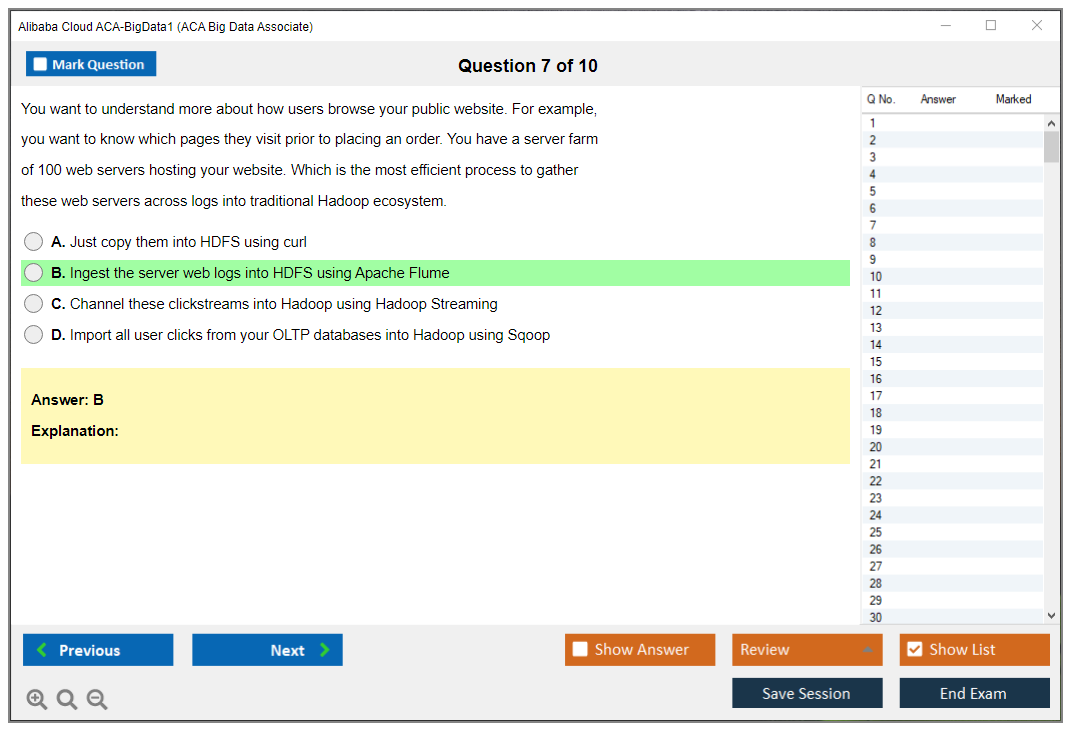
Task: Click the zoom out magnifier icon
Action: pyautogui.click(x=97, y=700)
